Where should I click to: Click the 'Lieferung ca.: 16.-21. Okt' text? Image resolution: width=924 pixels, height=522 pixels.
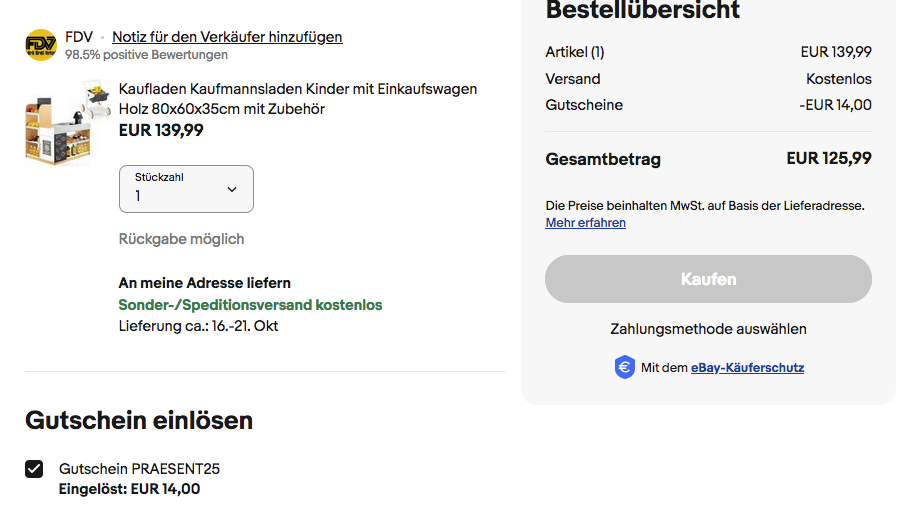coord(198,326)
